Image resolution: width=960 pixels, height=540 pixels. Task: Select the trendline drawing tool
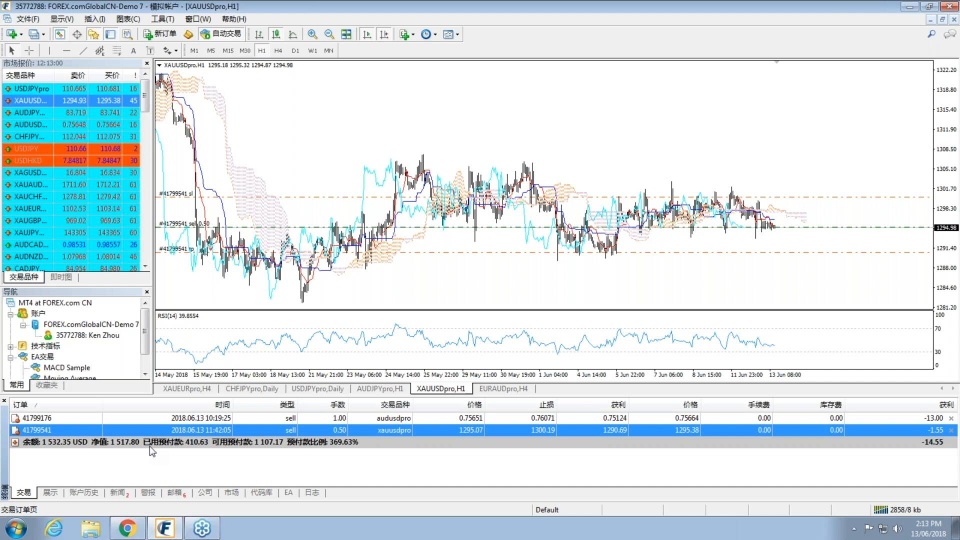point(83,50)
